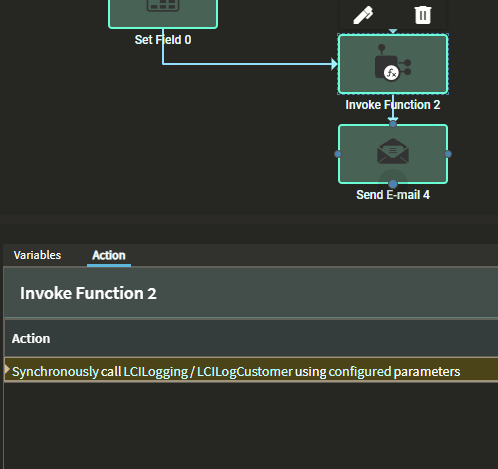Open the Action tab
Image resolution: width=498 pixels, height=469 pixels.
109,255
